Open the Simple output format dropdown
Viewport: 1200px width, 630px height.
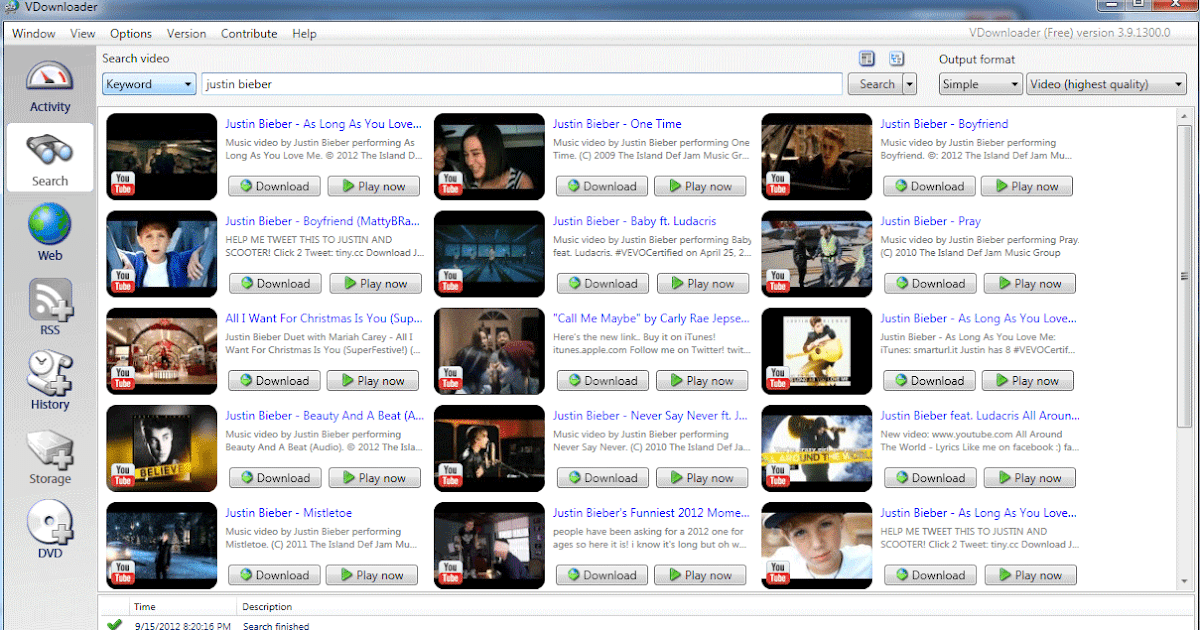980,84
